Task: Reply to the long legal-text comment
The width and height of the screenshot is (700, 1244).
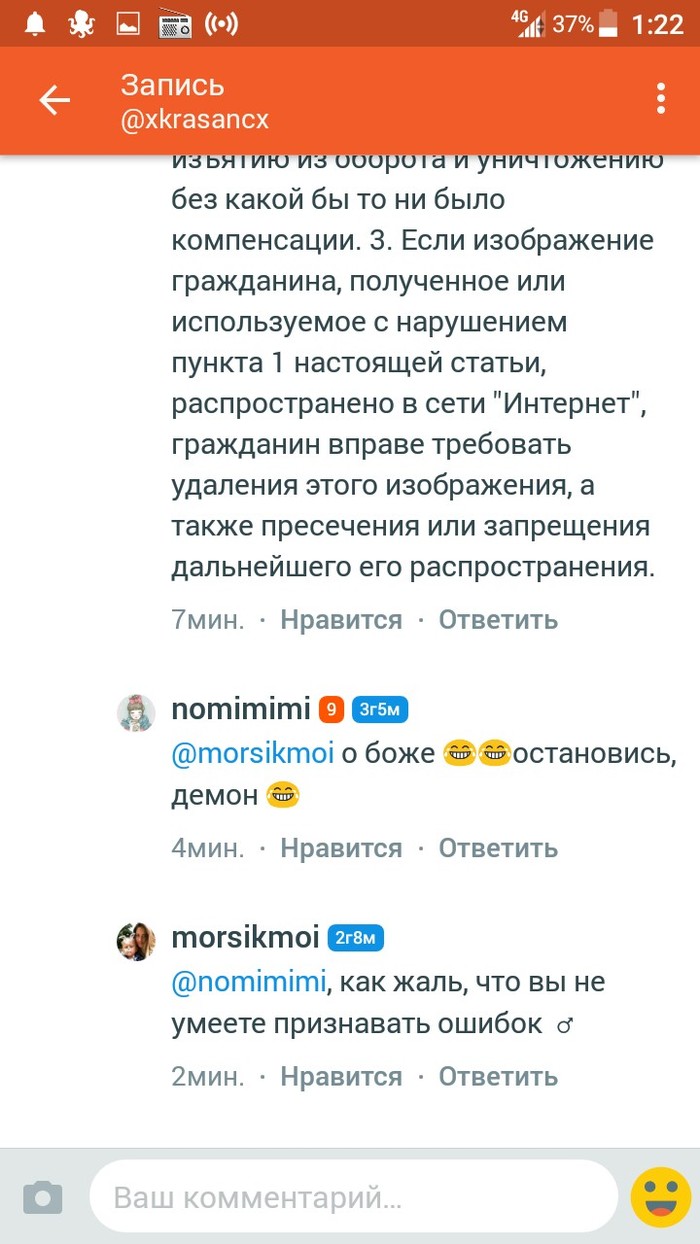Action: click(x=498, y=620)
